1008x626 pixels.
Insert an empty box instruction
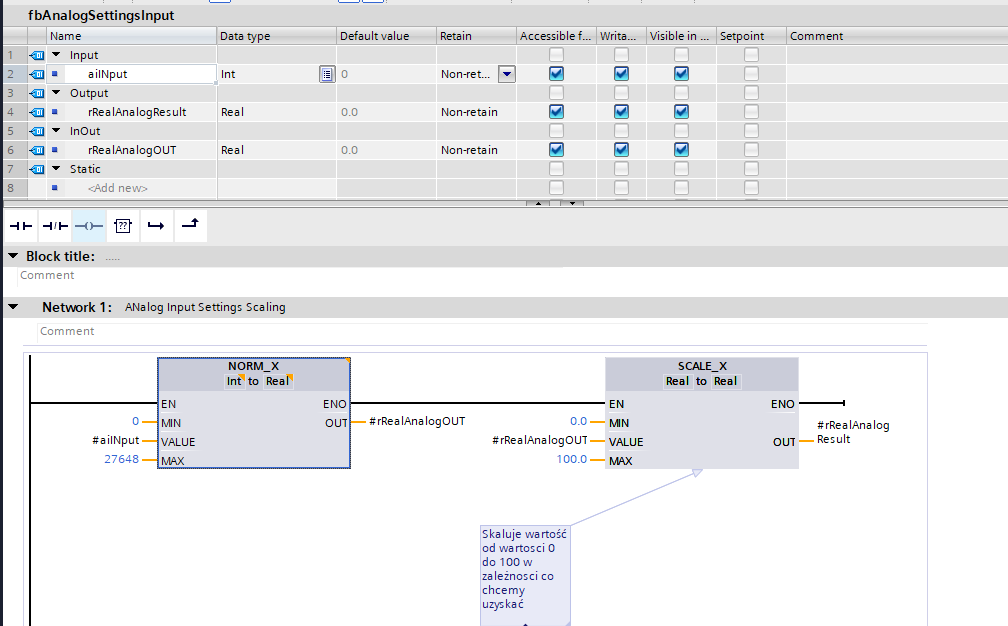(122, 227)
